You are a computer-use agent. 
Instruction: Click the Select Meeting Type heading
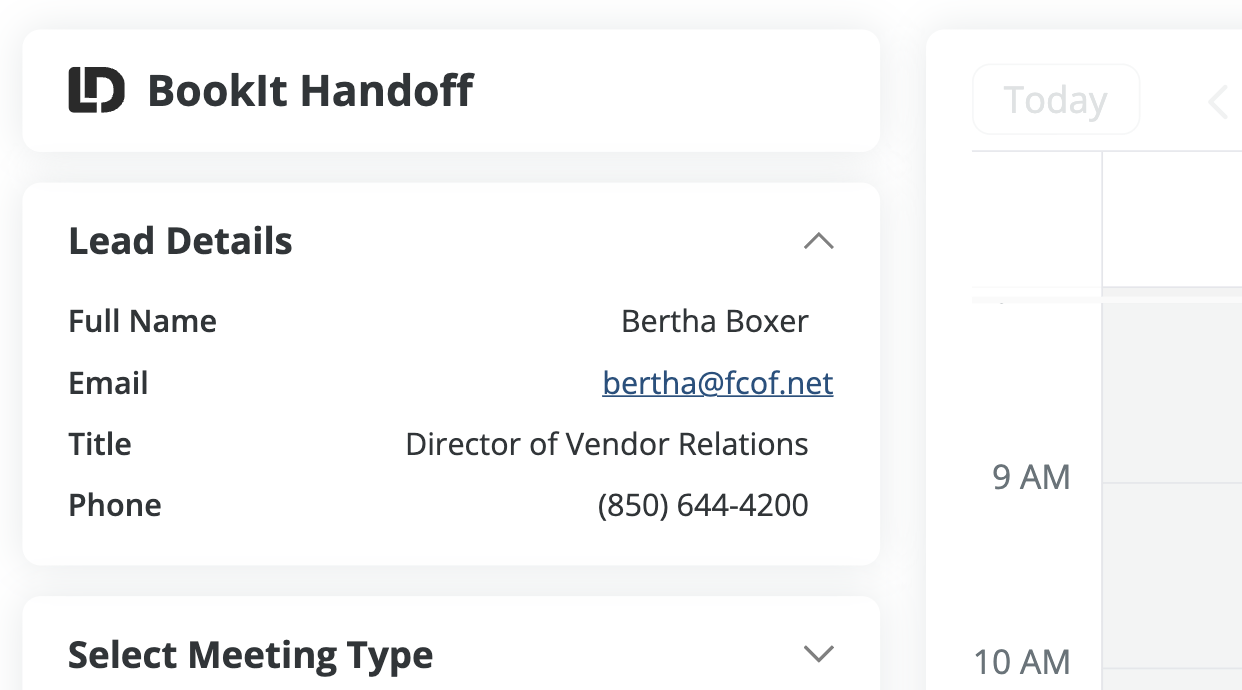tap(250, 655)
